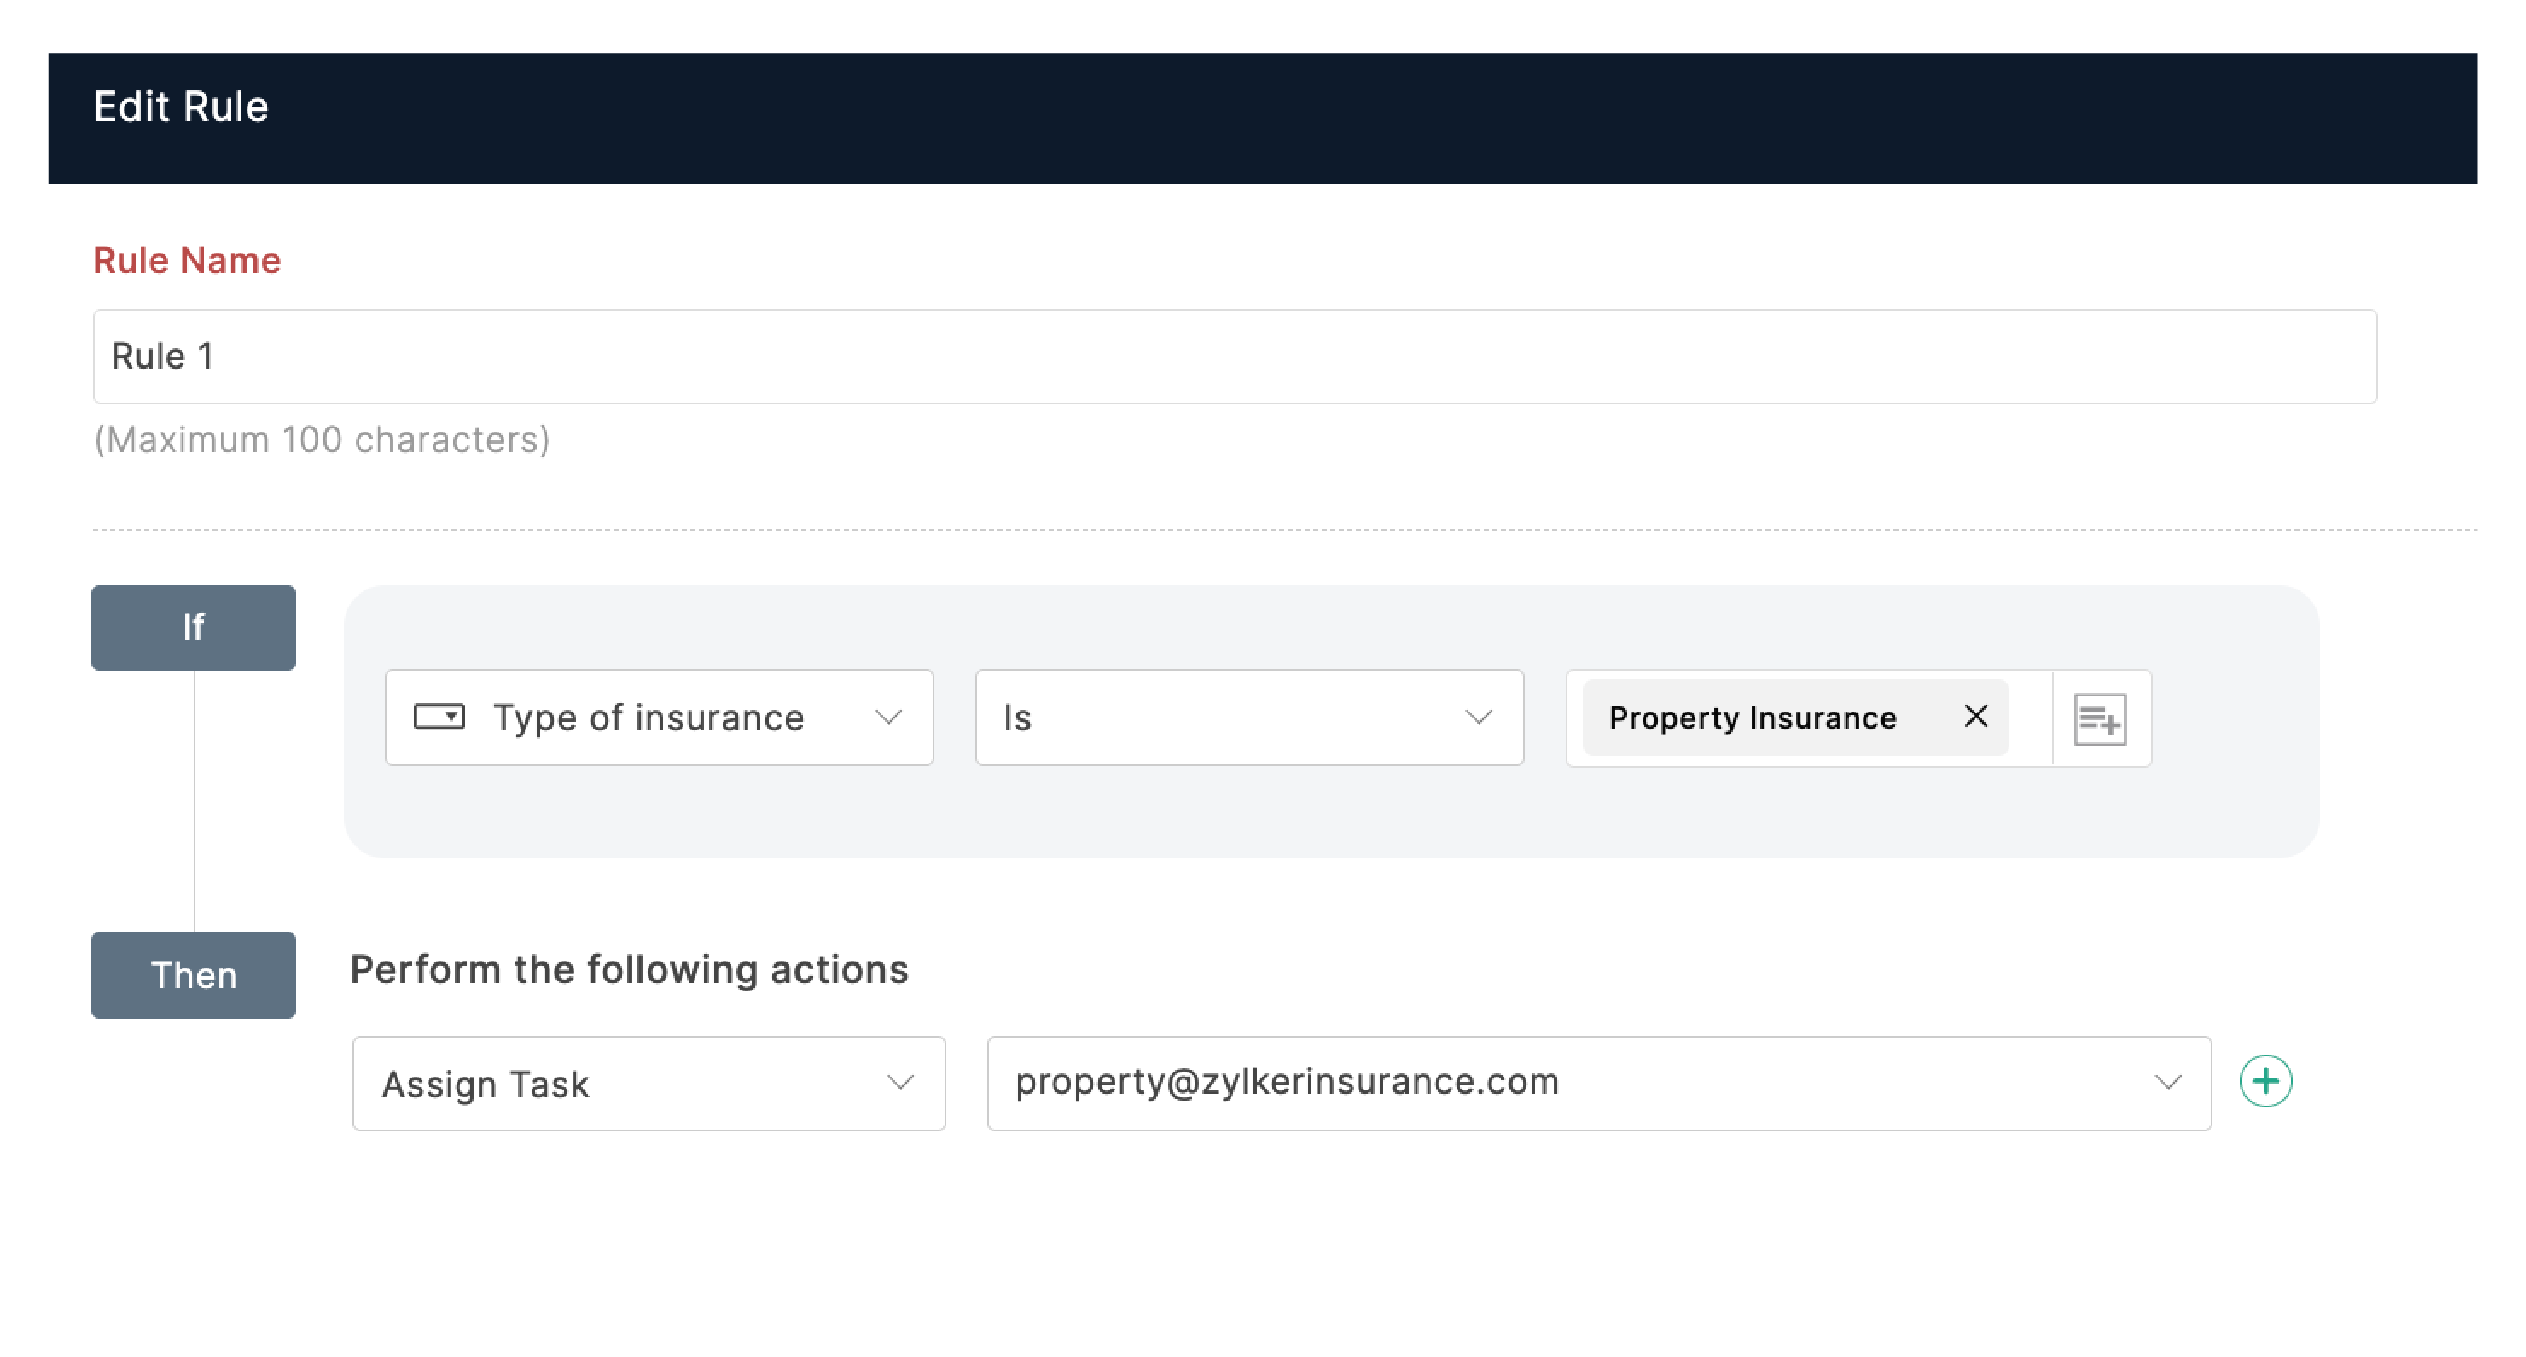Open the Is condition dropdown
The image size is (2526, 1357).
pos(1477,717)
